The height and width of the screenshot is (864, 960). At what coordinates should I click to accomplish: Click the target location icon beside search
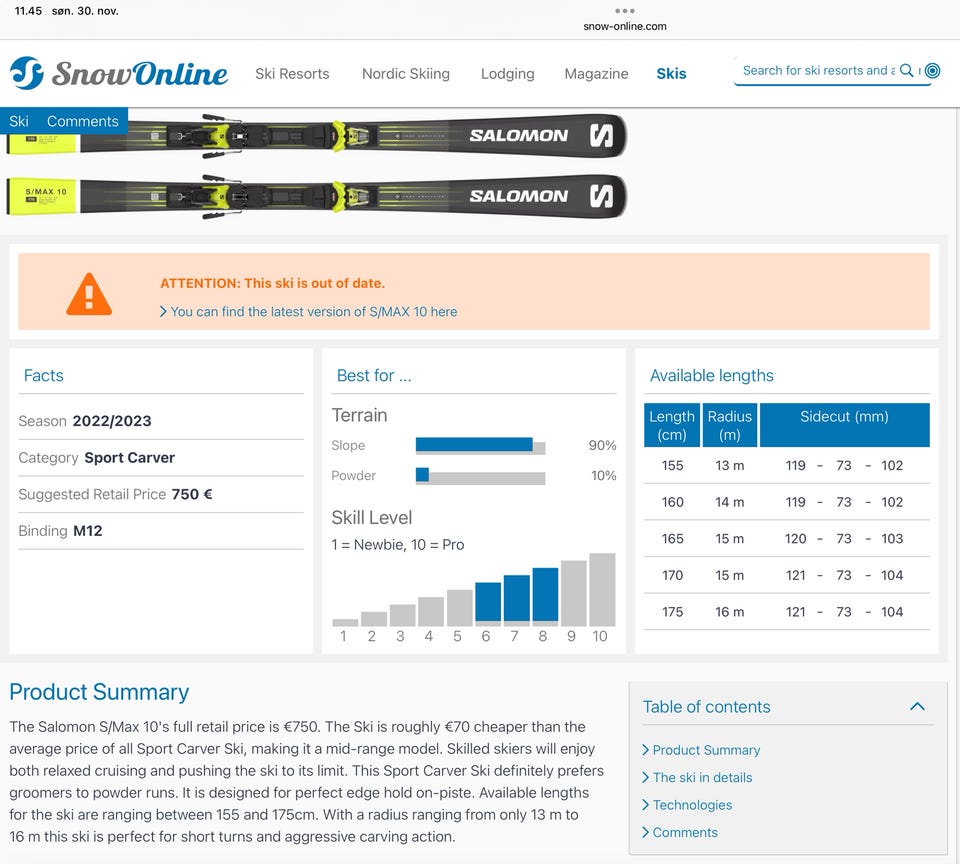click(932, 70)
